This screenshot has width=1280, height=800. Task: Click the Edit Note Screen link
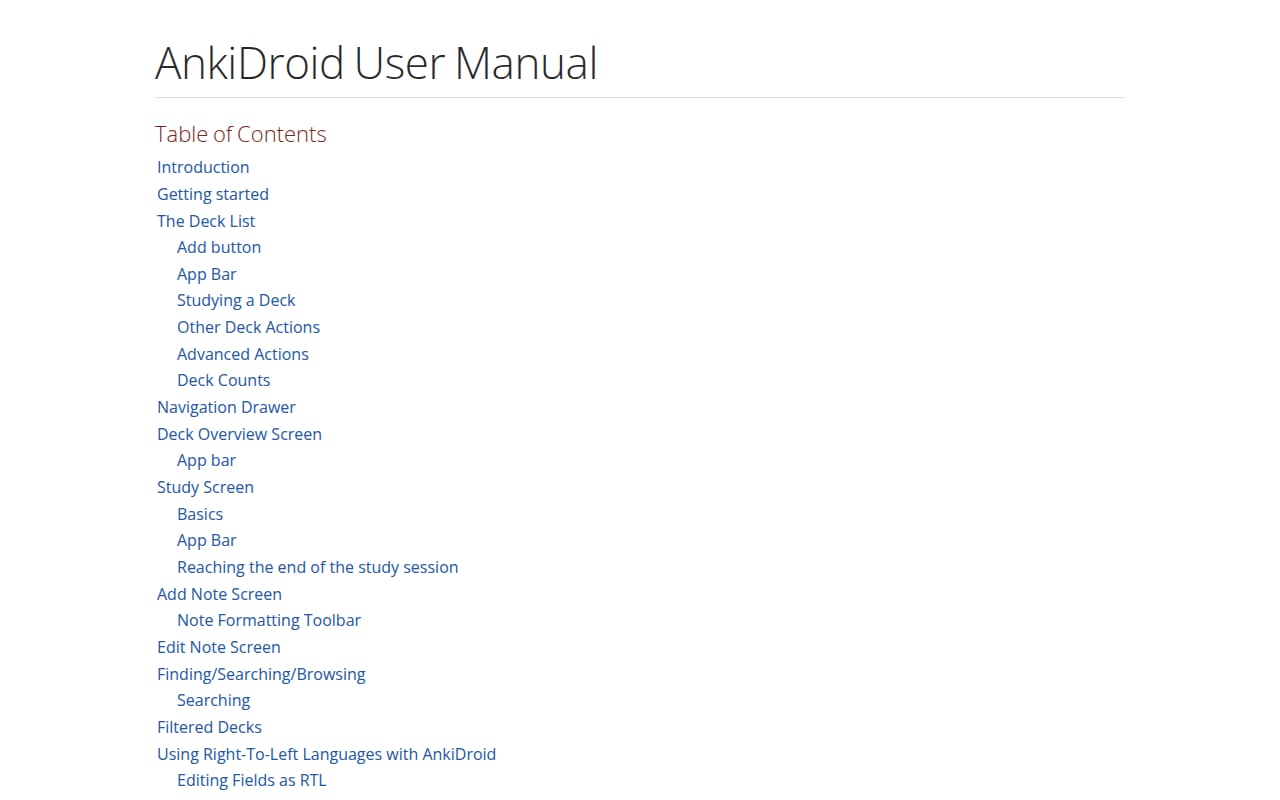pos(218,647)
